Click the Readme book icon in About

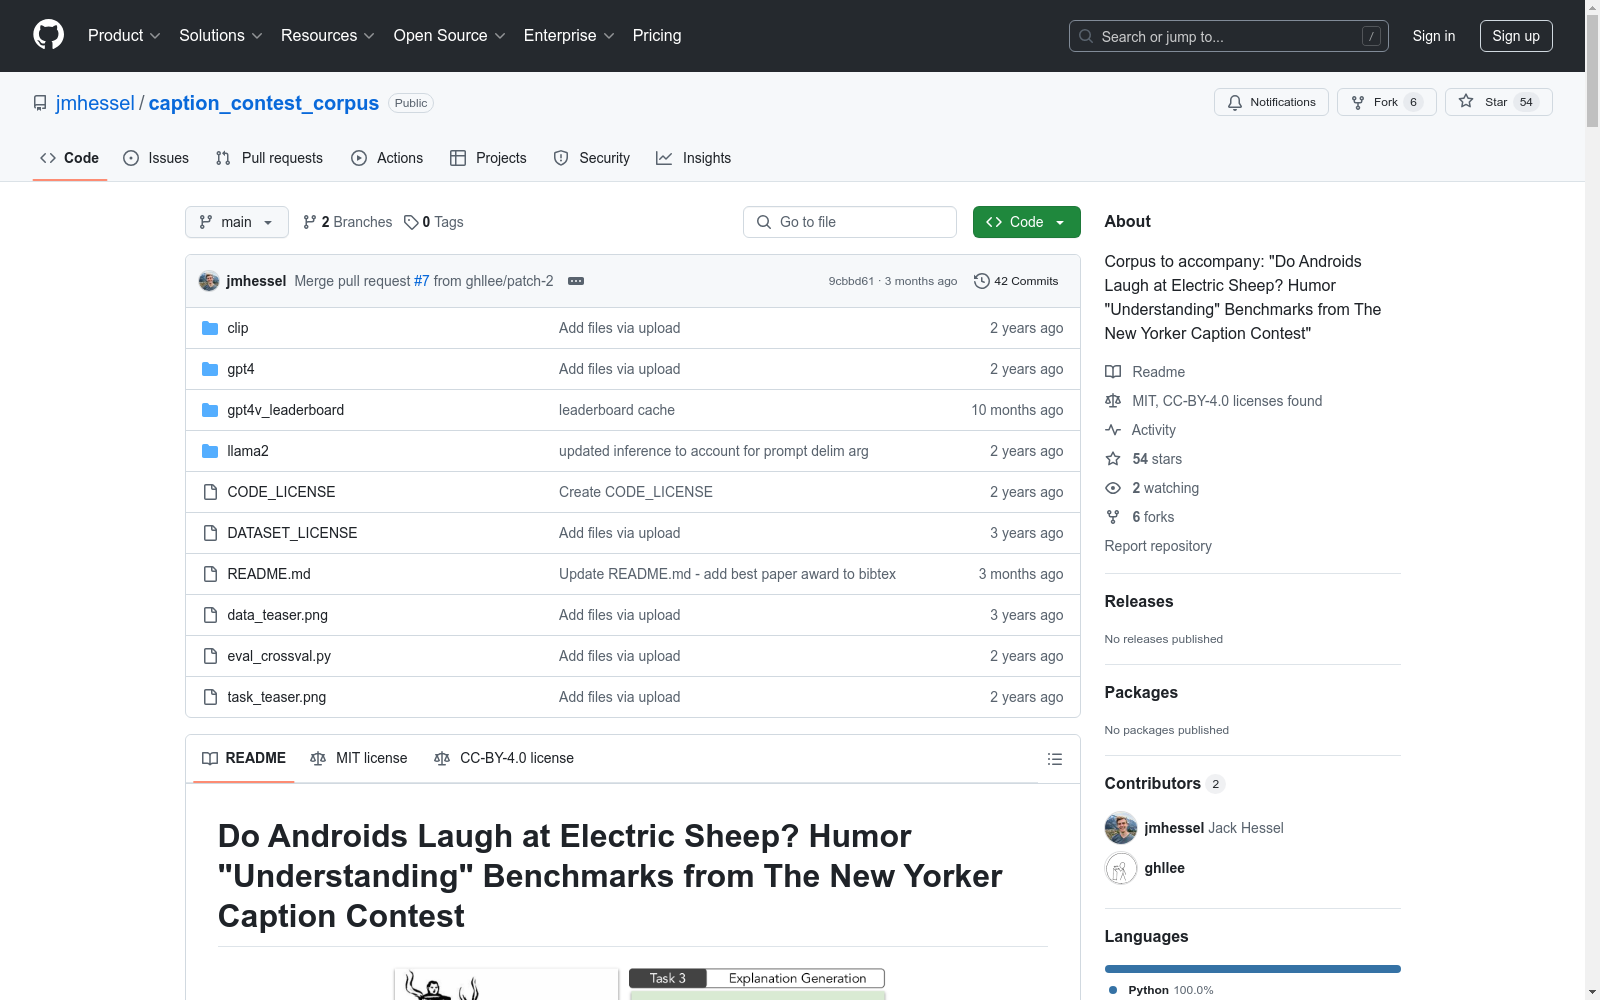tap(1113, 372)
